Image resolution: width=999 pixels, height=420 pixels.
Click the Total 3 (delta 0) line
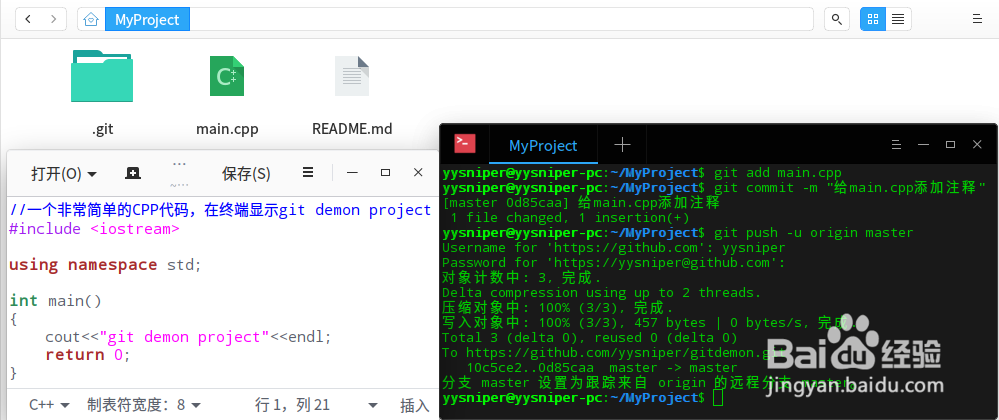[x=589, y=338]
